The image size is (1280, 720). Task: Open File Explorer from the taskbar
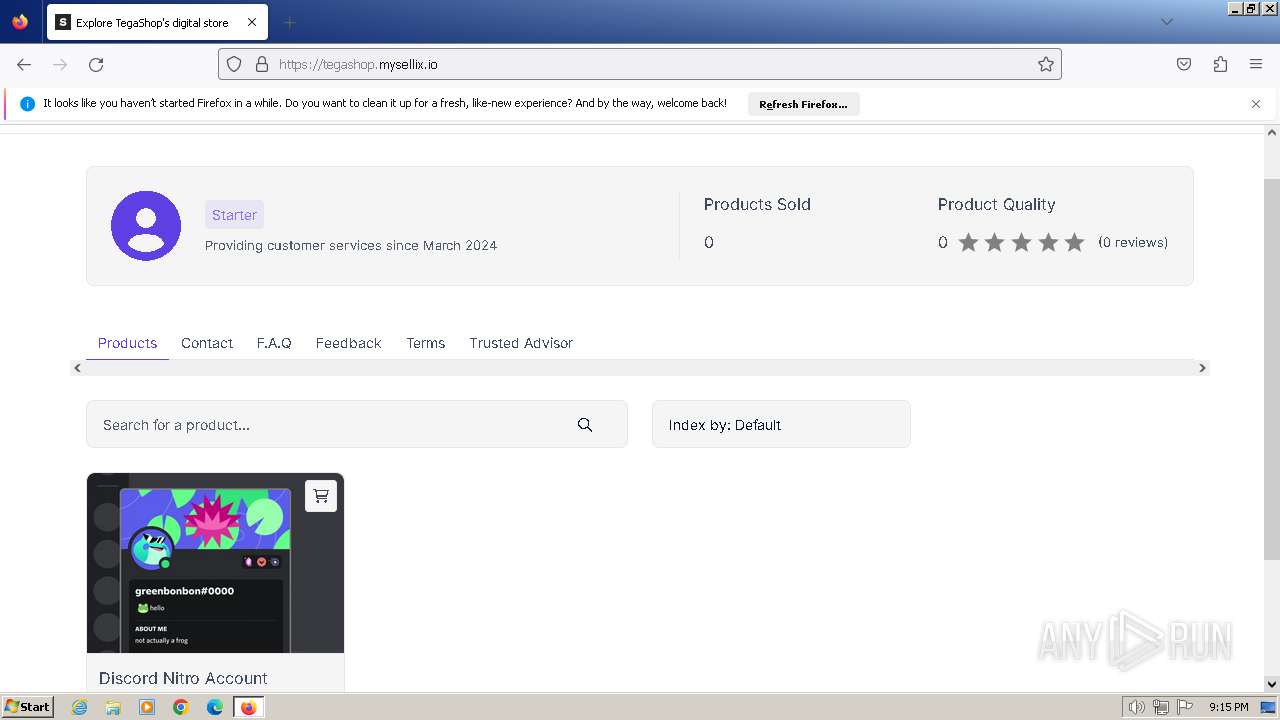tap(113, 707)
